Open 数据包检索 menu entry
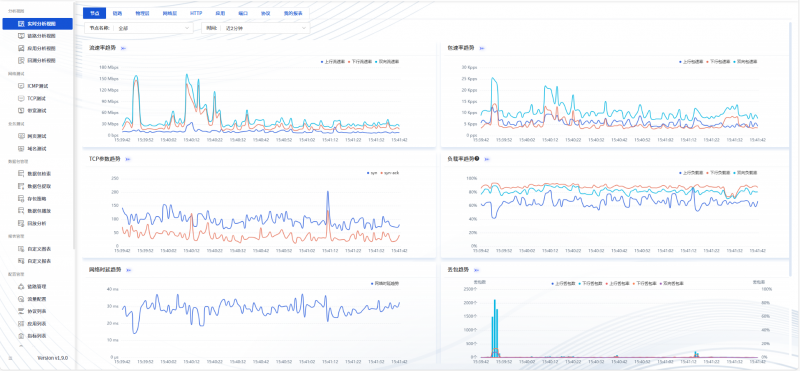The height and width of the screenshot is (371, 800). [37, 174]
